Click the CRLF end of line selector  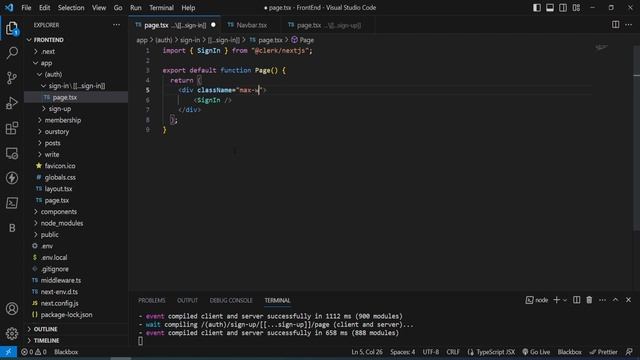(x=453, y=352)
